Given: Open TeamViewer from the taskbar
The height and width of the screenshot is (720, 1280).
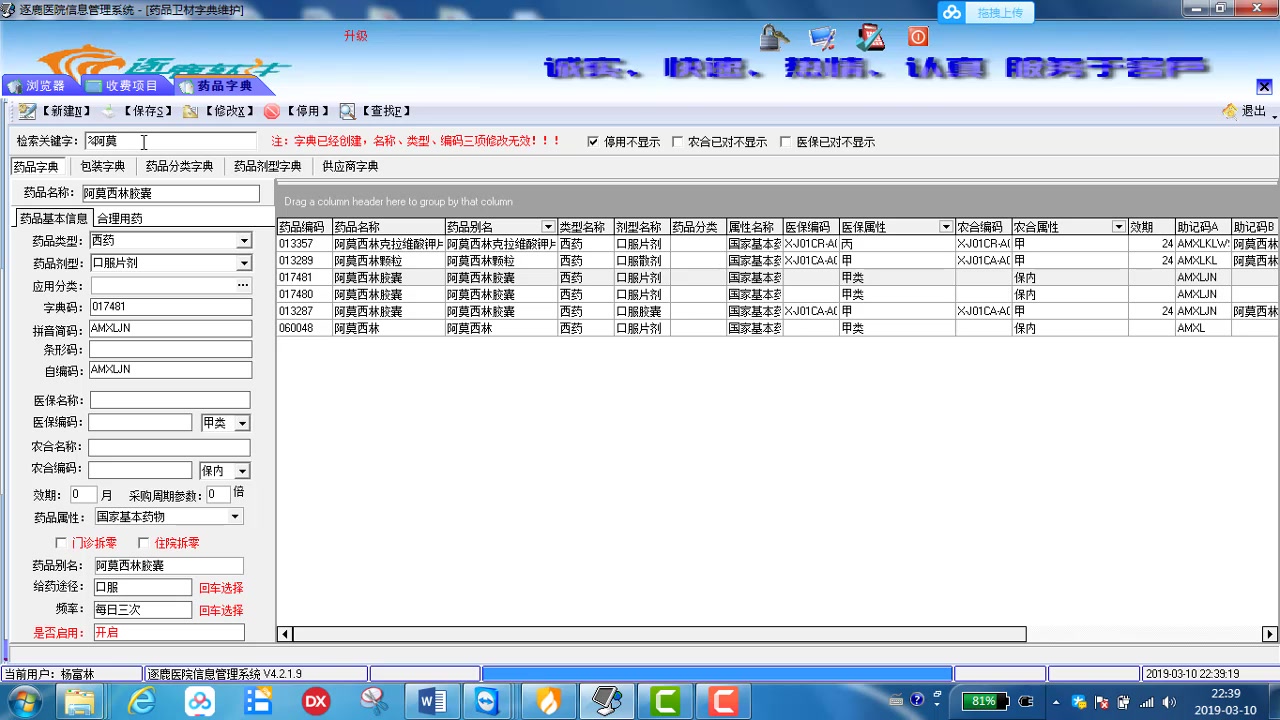Looking at the screenshot, I should click(x=489, y=701).
